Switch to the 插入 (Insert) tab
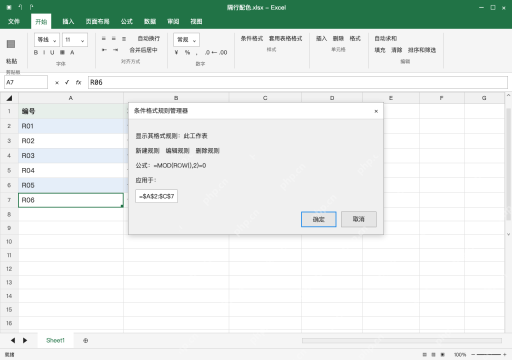512x360 pixels. [68, 21]
